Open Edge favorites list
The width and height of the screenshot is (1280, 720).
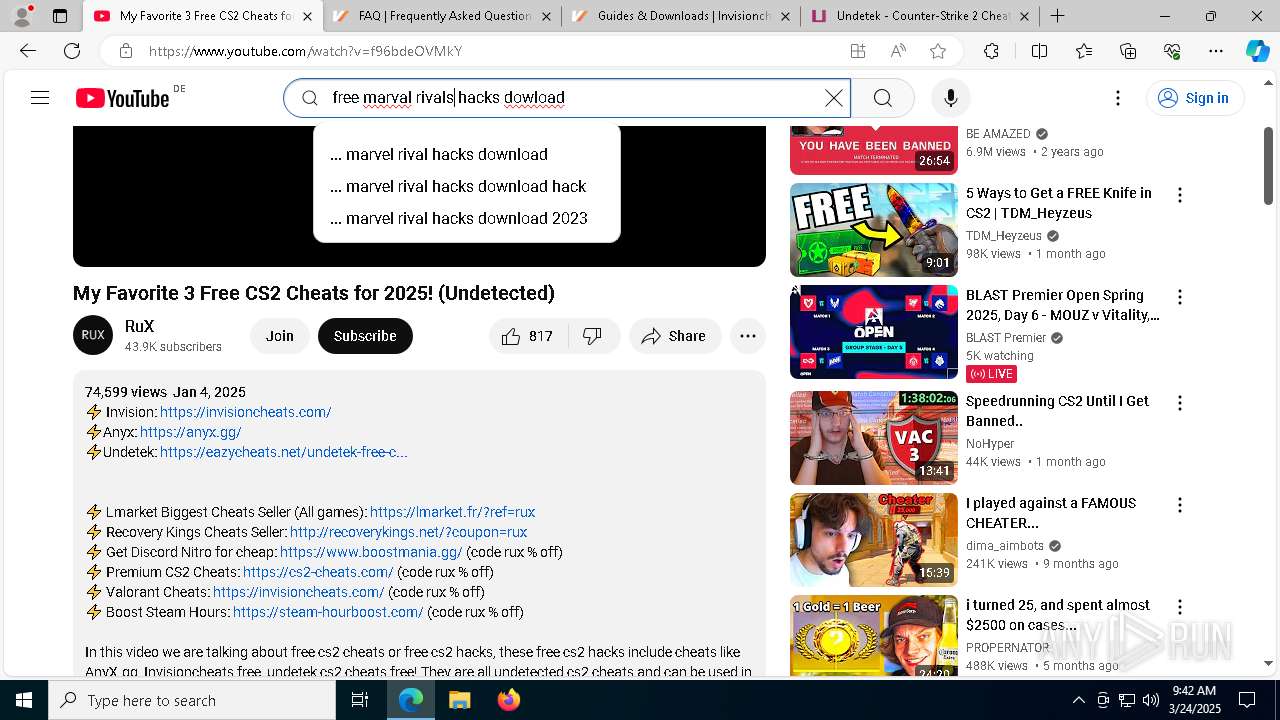point(1084,51)
